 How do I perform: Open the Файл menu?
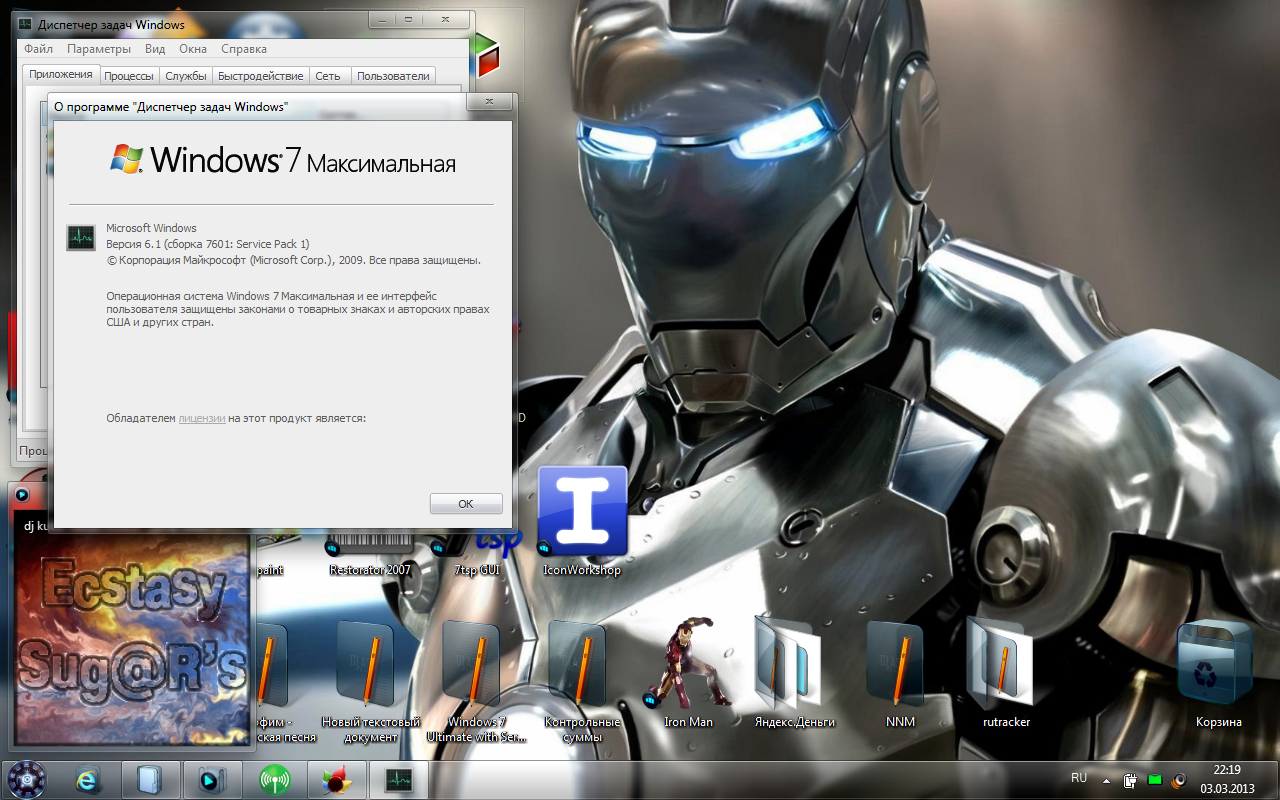pos(39,49)
